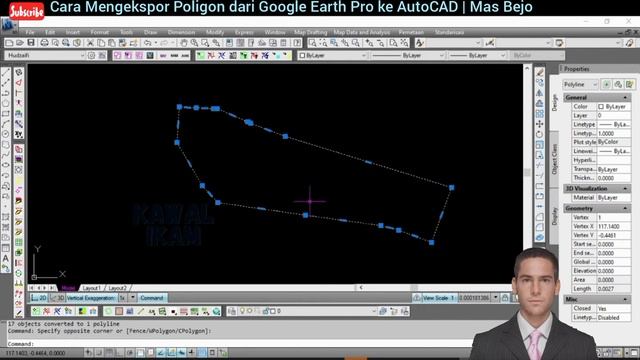Click the Vertex X value 117.1400
Viewport: 640px width, 360px height.
point(614,227)
